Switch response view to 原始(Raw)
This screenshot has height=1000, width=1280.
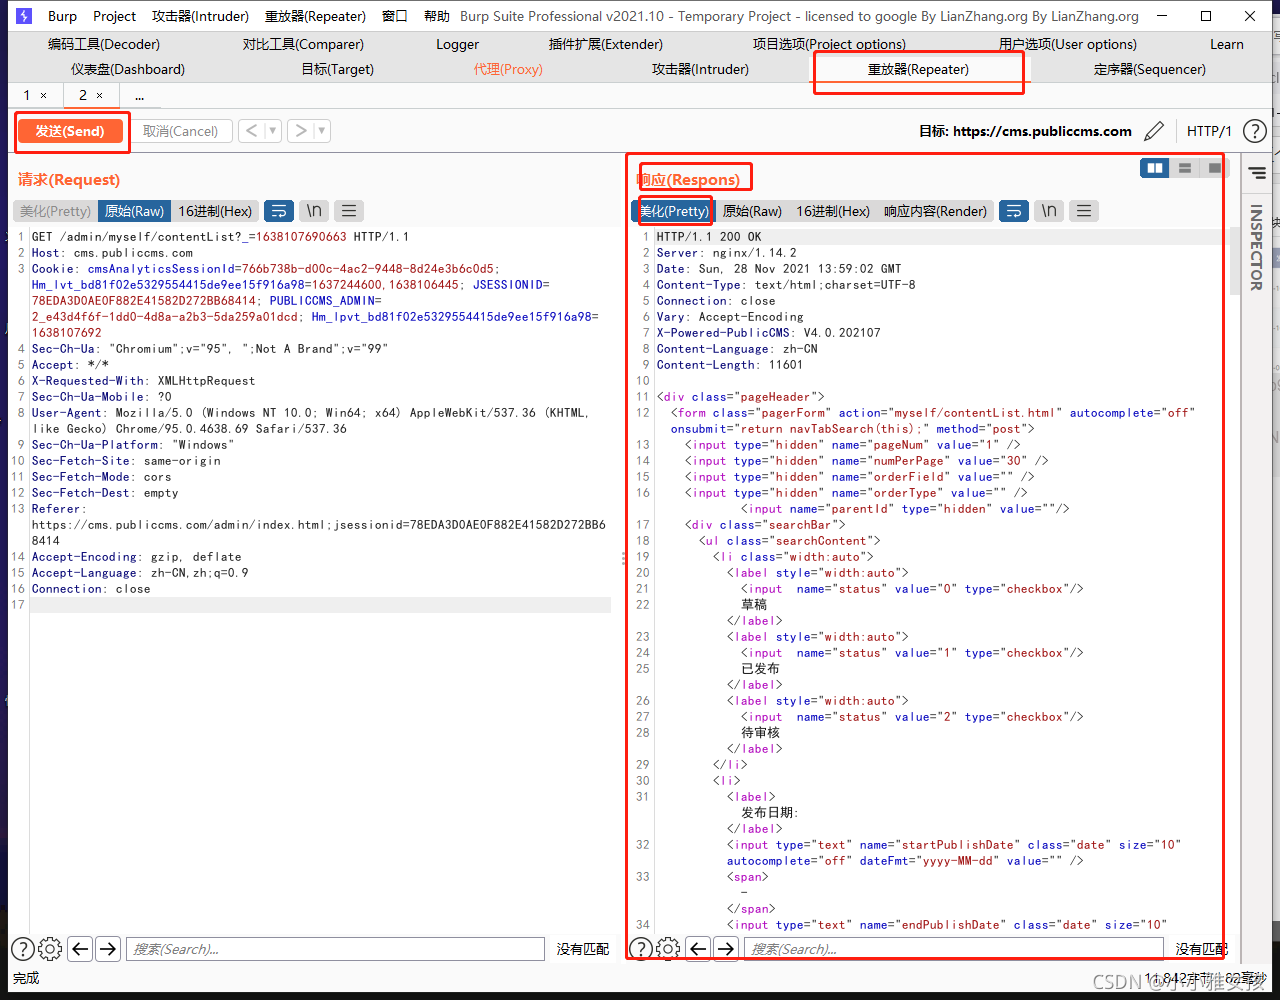coord(752,211)
